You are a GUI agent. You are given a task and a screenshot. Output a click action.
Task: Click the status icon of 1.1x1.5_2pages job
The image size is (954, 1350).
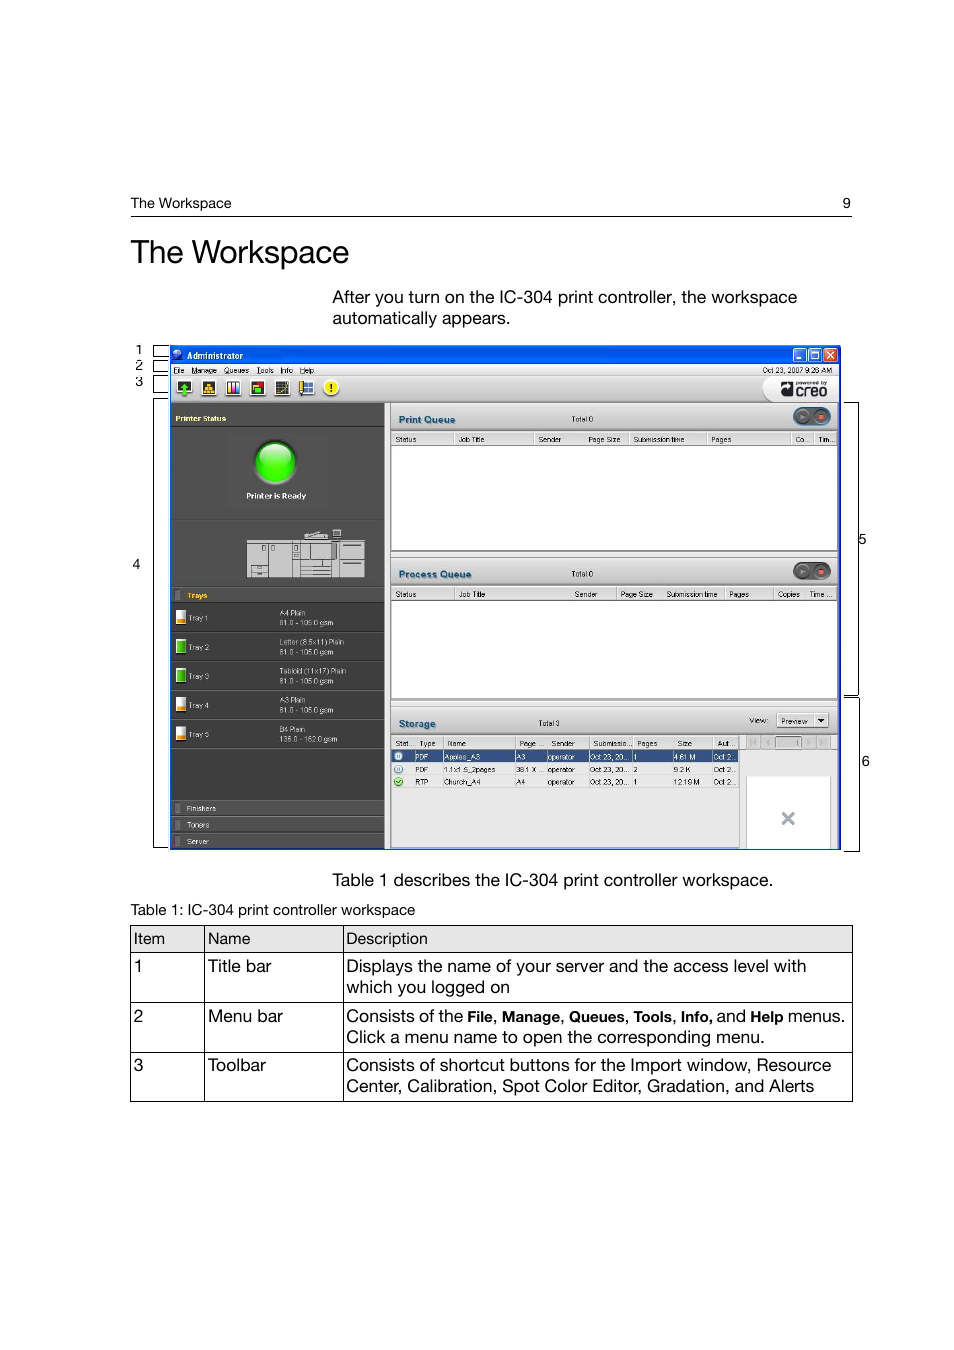tap(398, 769)
